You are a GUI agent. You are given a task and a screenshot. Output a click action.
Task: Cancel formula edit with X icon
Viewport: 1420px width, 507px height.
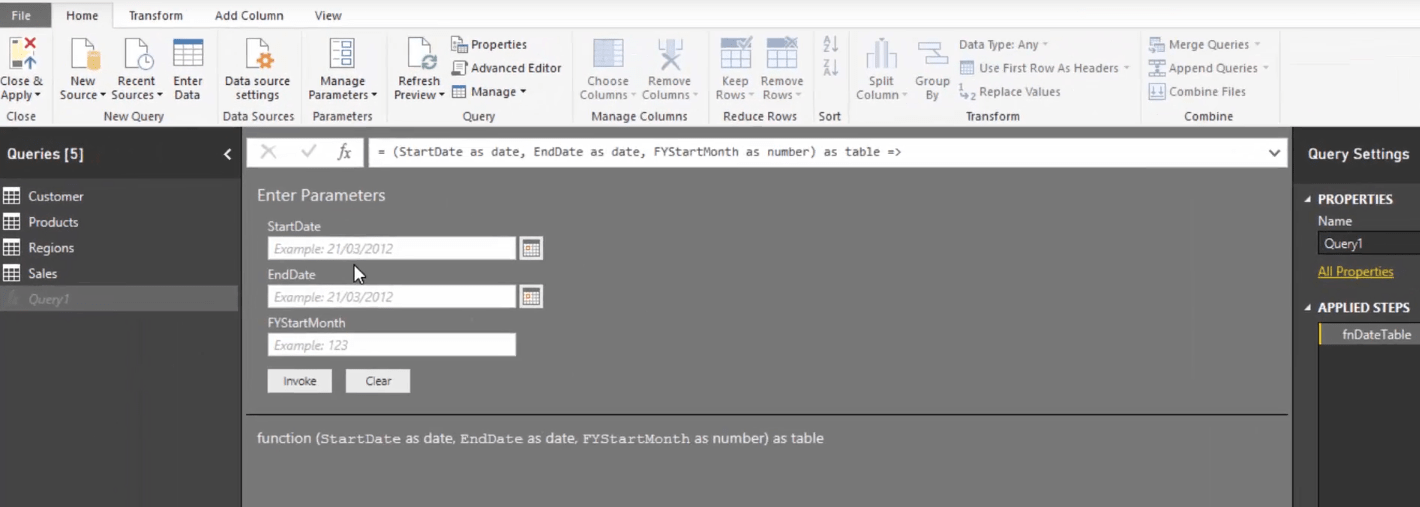tap(268, 152)
